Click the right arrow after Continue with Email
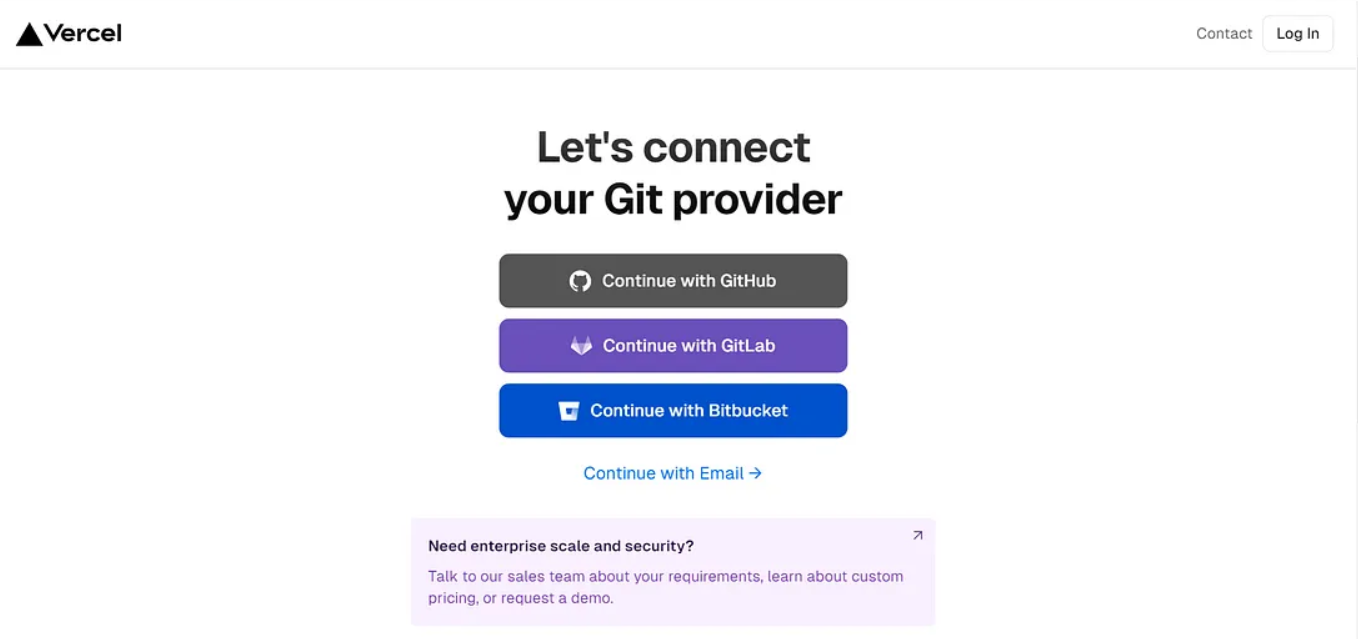Image resolution: width=1358 pixels, height=639 pixels. pyautogui.click(x=756, y=473)
